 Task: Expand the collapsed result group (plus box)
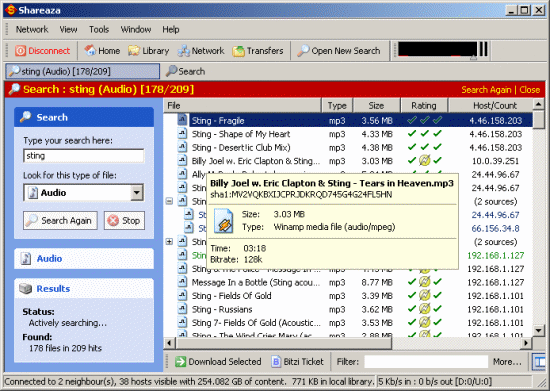(169, 242)
